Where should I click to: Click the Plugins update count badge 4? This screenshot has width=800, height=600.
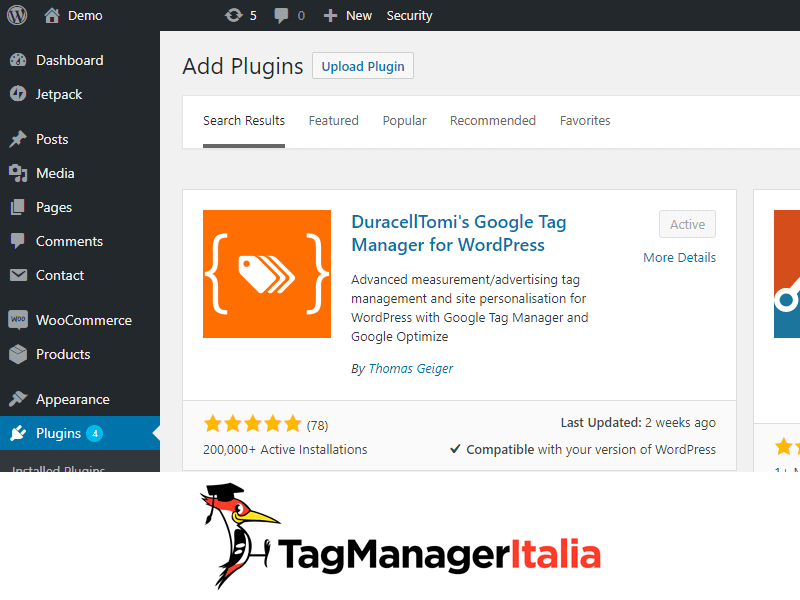pyautogui.click(x=94, y=433)
